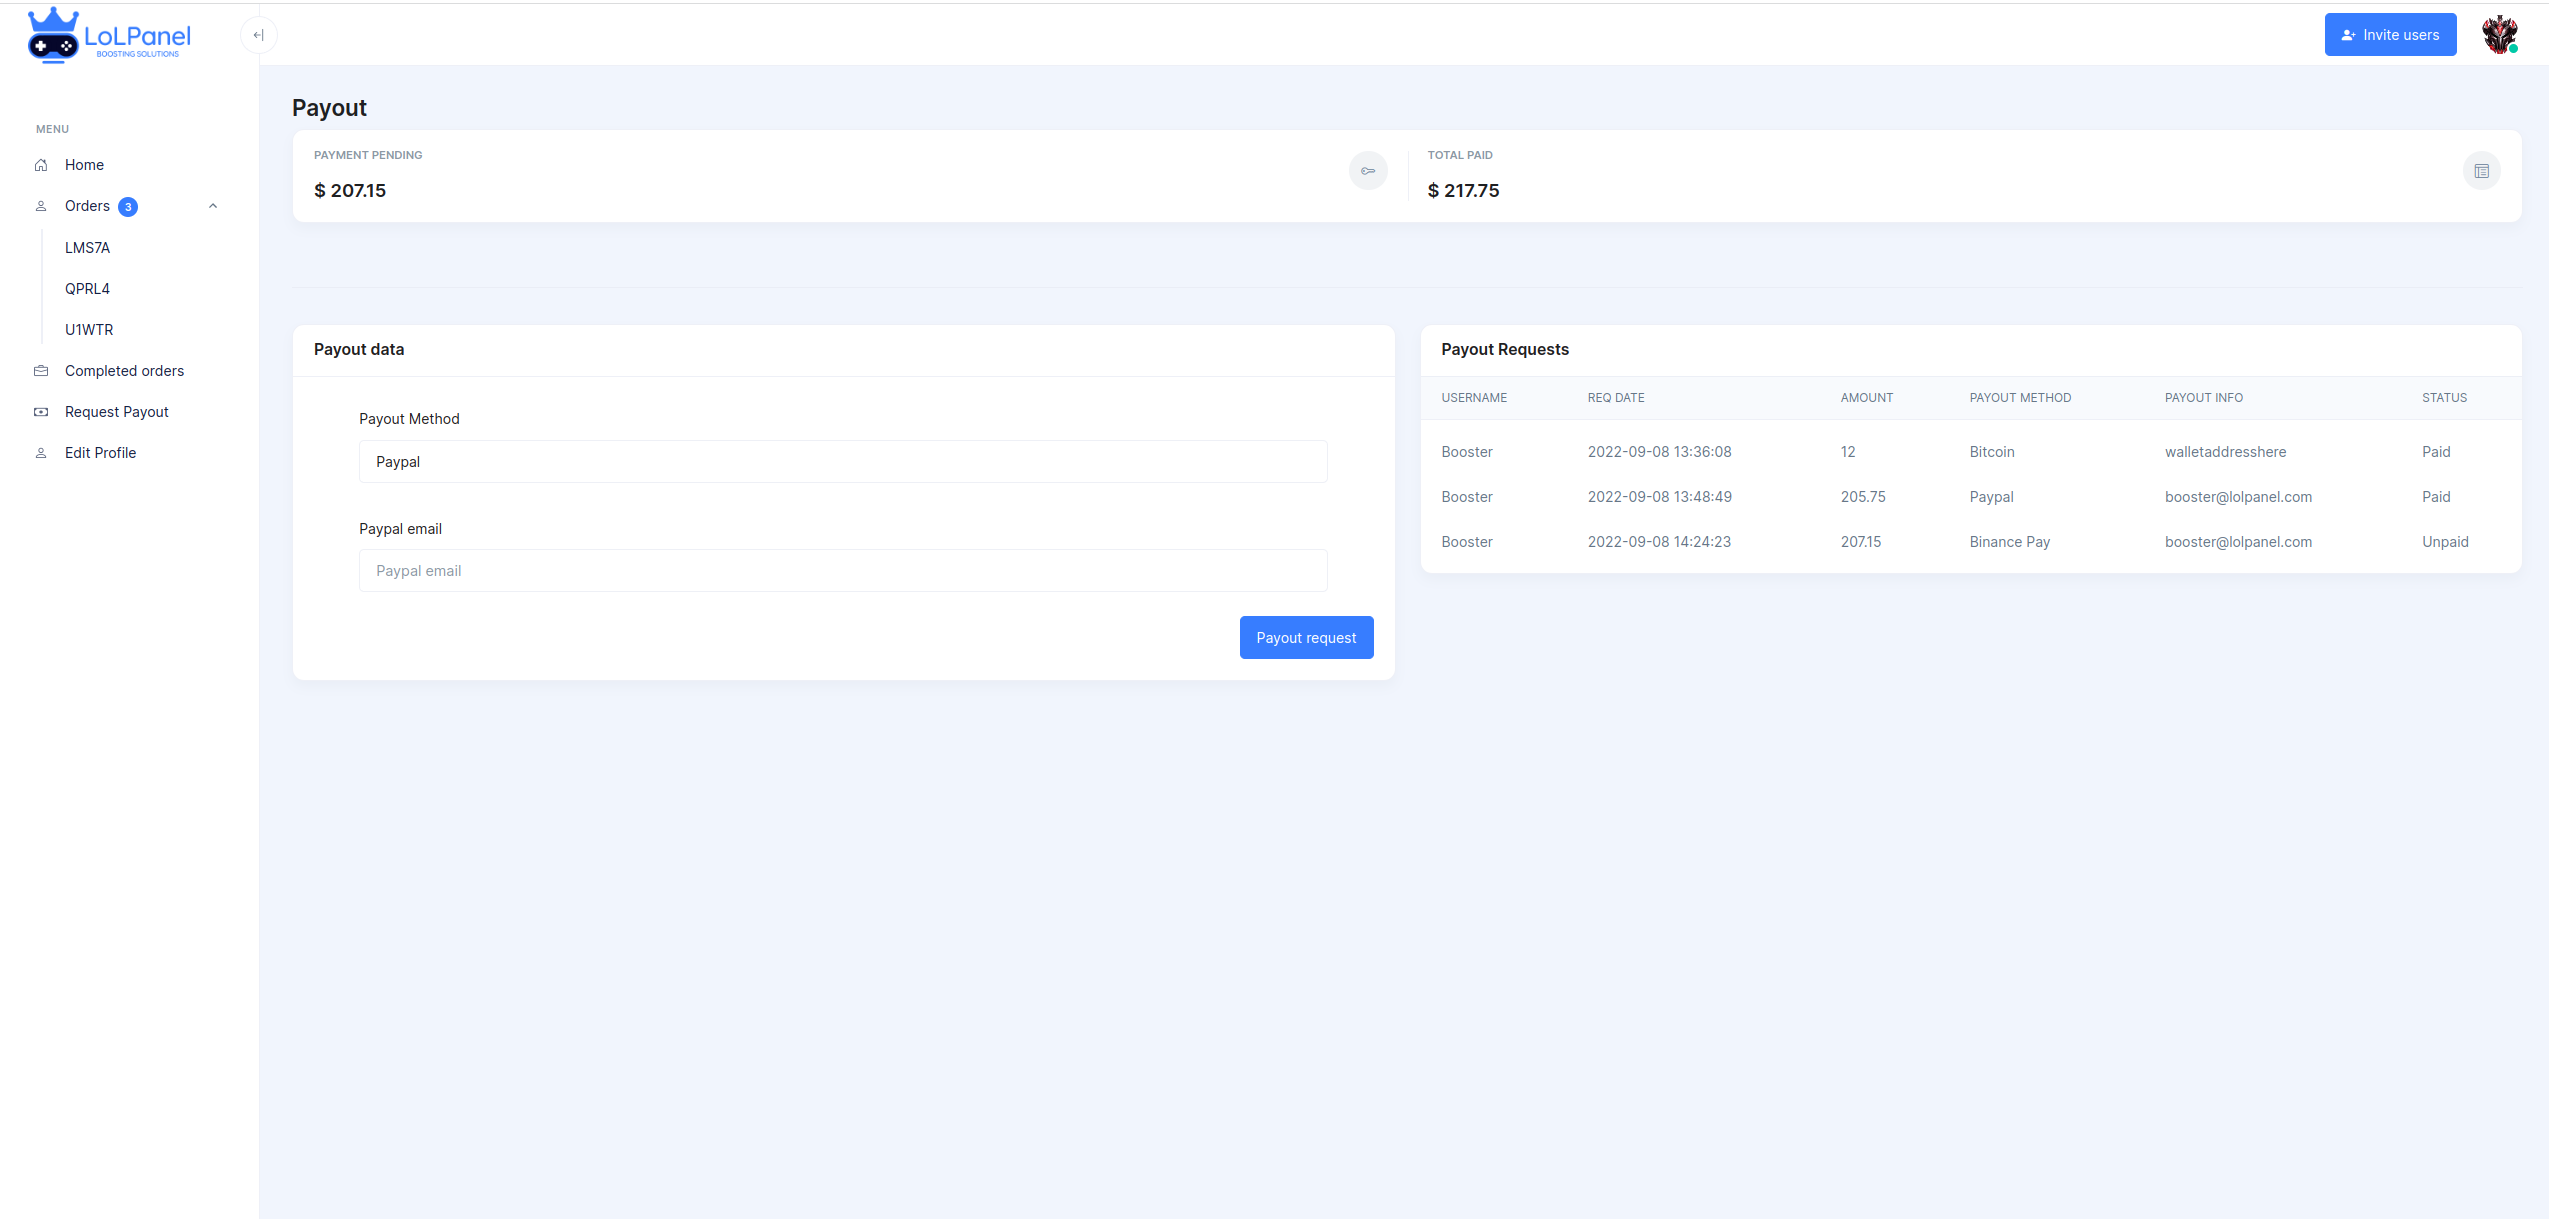
Task: Open order QPRL4 in the sidebar
Action: pos(88,289)
